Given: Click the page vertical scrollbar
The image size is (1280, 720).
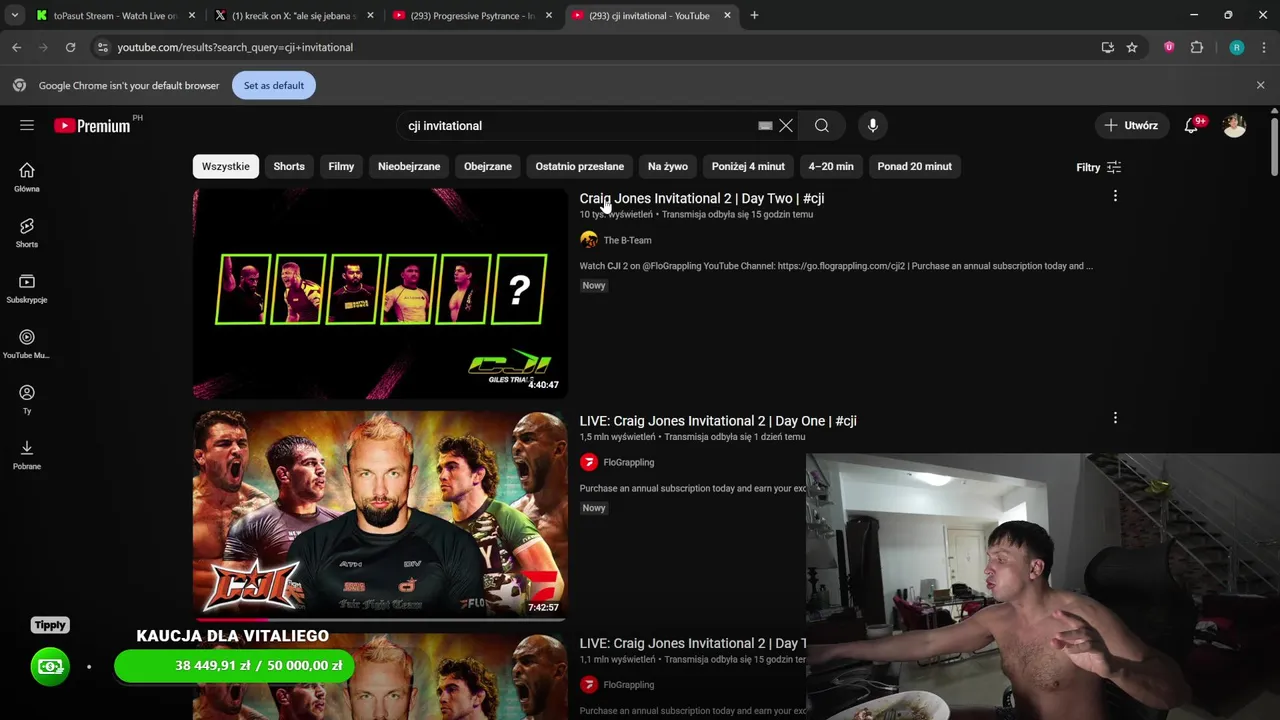Looking at the screenshot, I should (1274, 145).
